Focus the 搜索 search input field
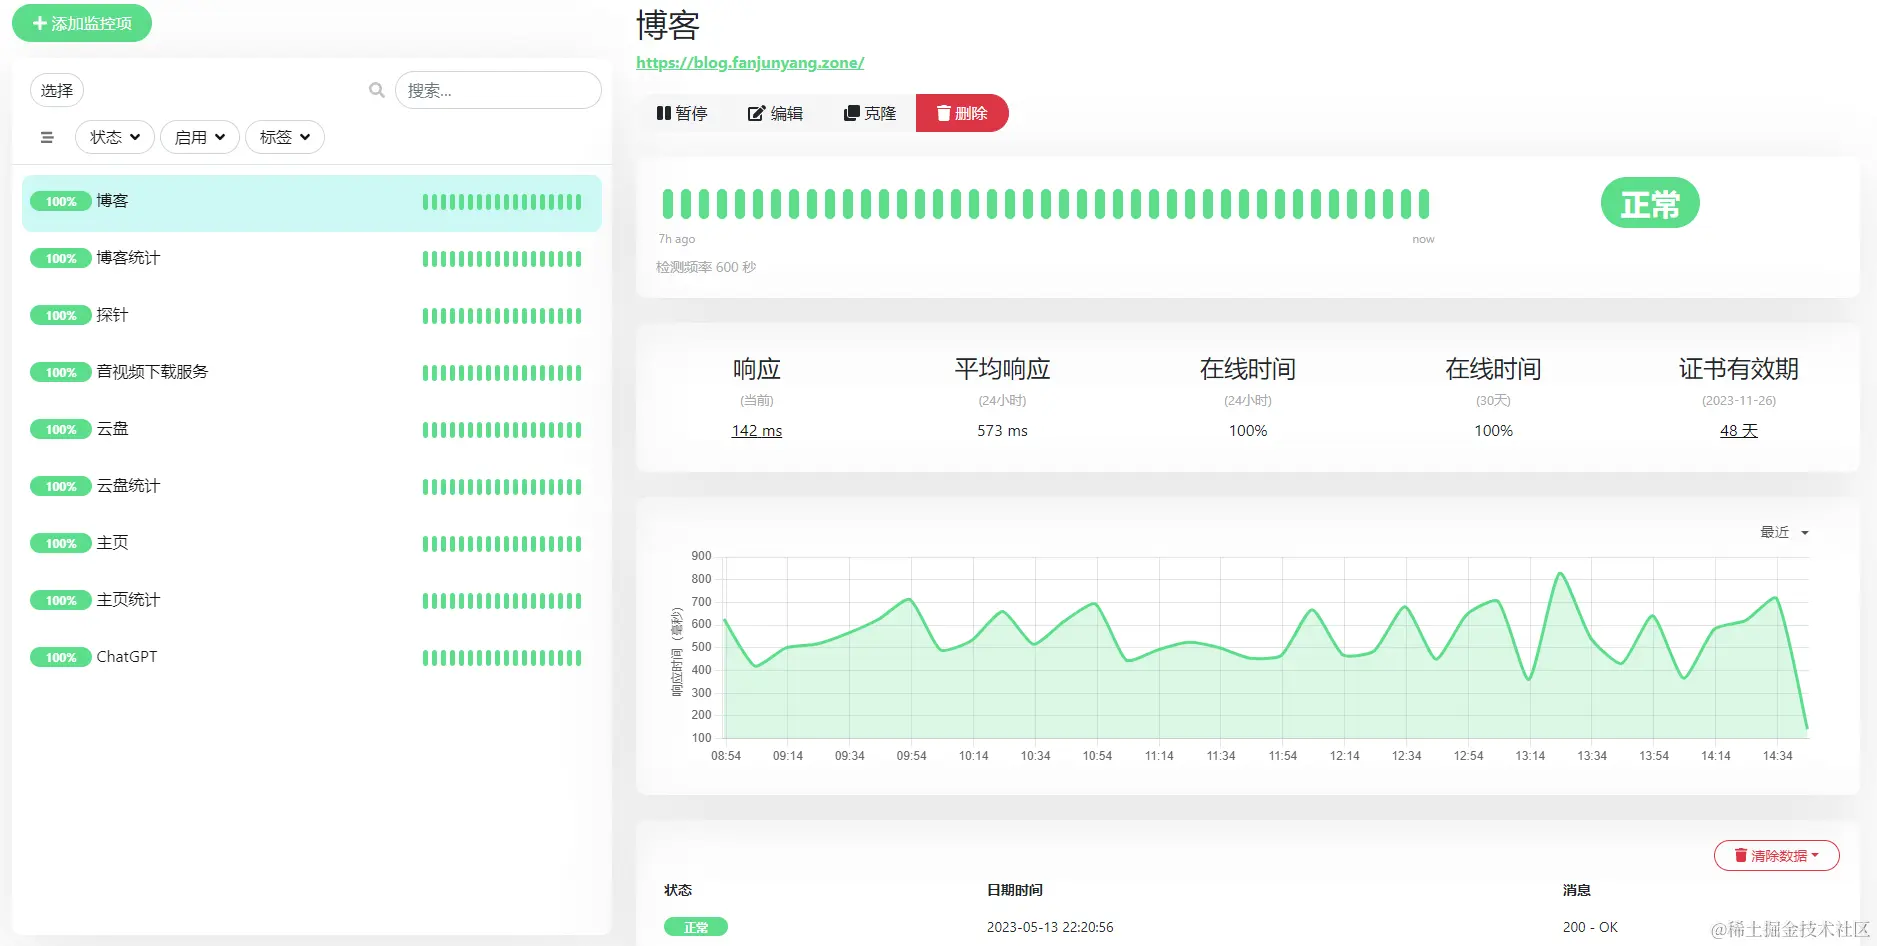The image size is (1877, 946). pos(498,90)
